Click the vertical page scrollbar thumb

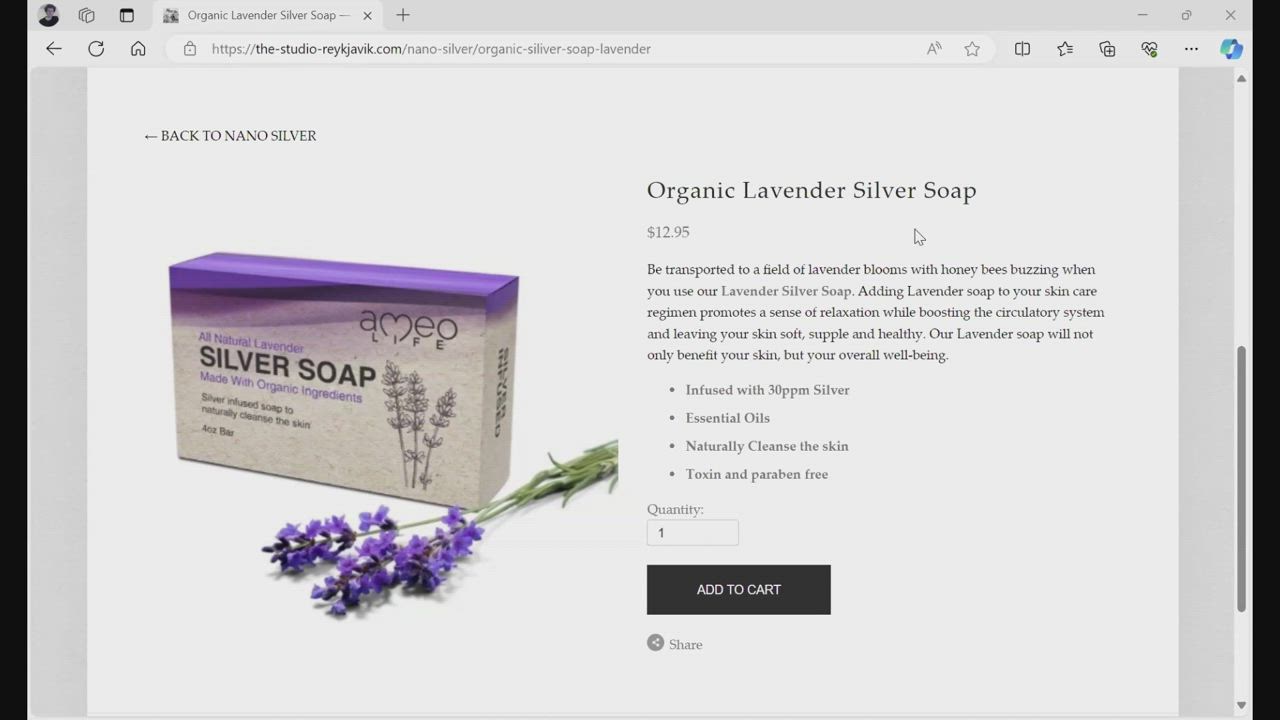(x=1241, y=478)
